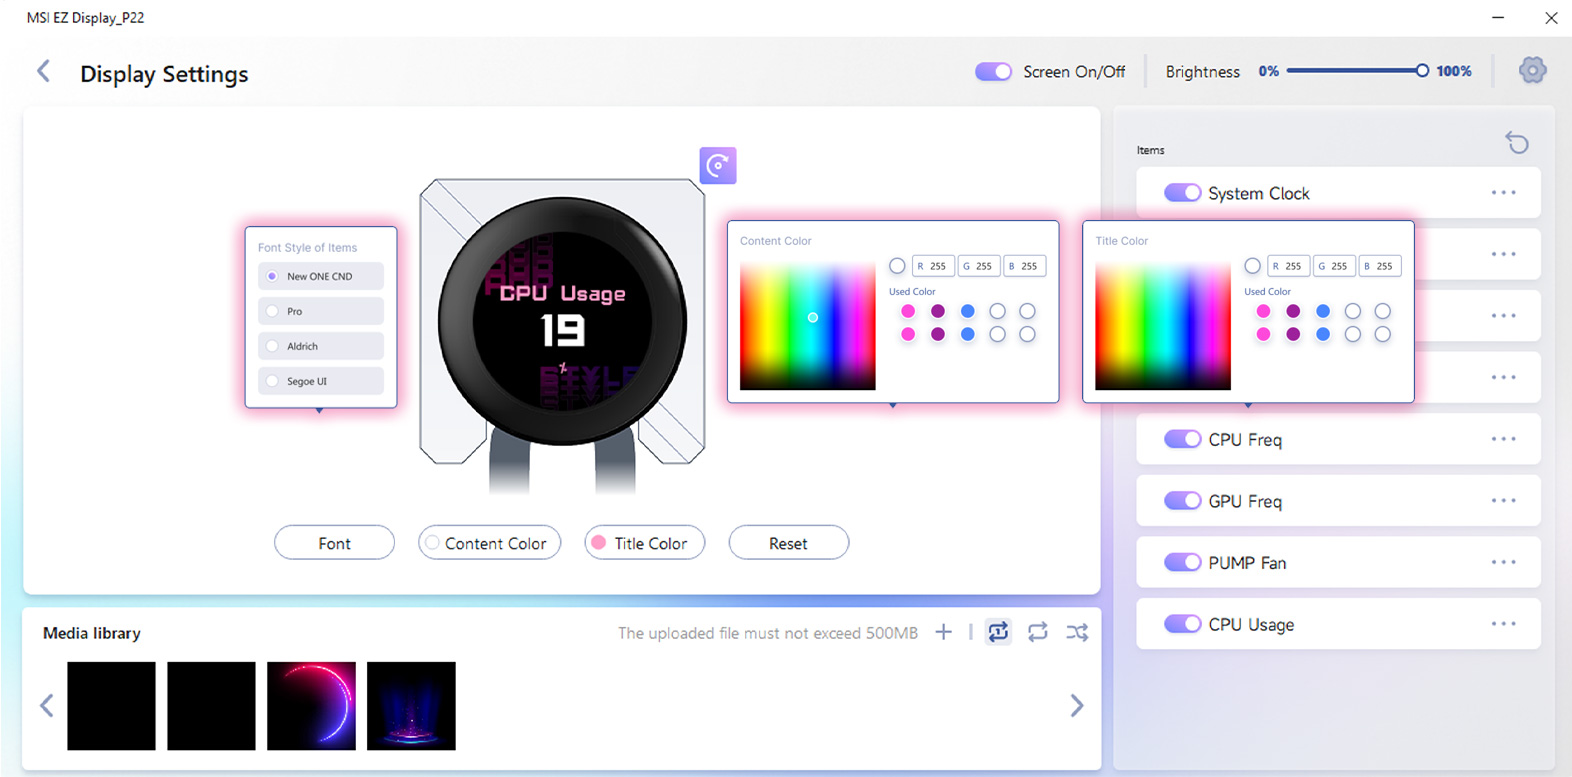Turn off the Screen On/Off switch

[x=994, y=71]
